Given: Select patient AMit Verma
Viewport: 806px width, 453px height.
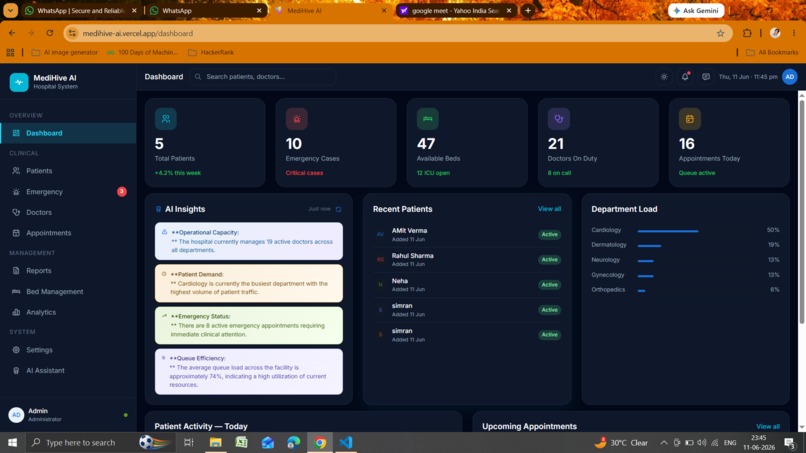Looking at the screenshot, I should pyautogui.click(x=467, y=234).
